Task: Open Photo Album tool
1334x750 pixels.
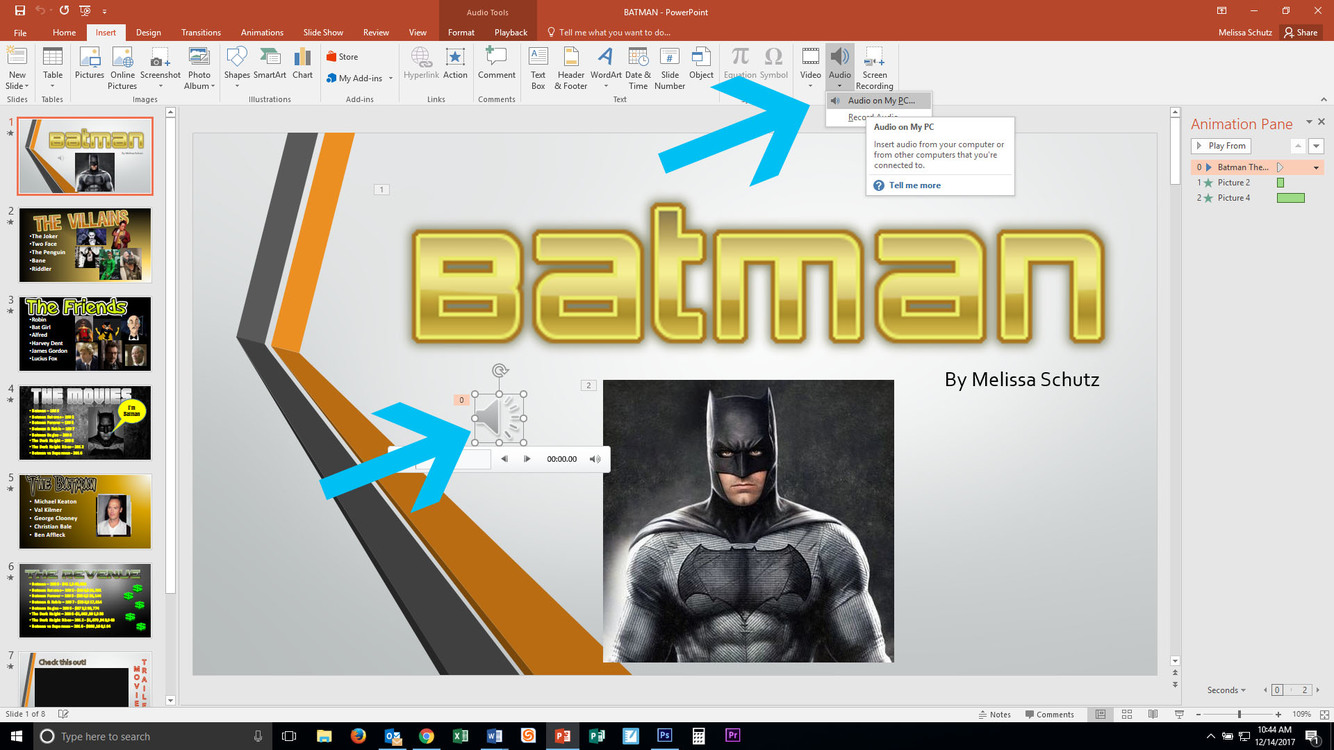Action: pyautogui.click(x=199, y=67)
